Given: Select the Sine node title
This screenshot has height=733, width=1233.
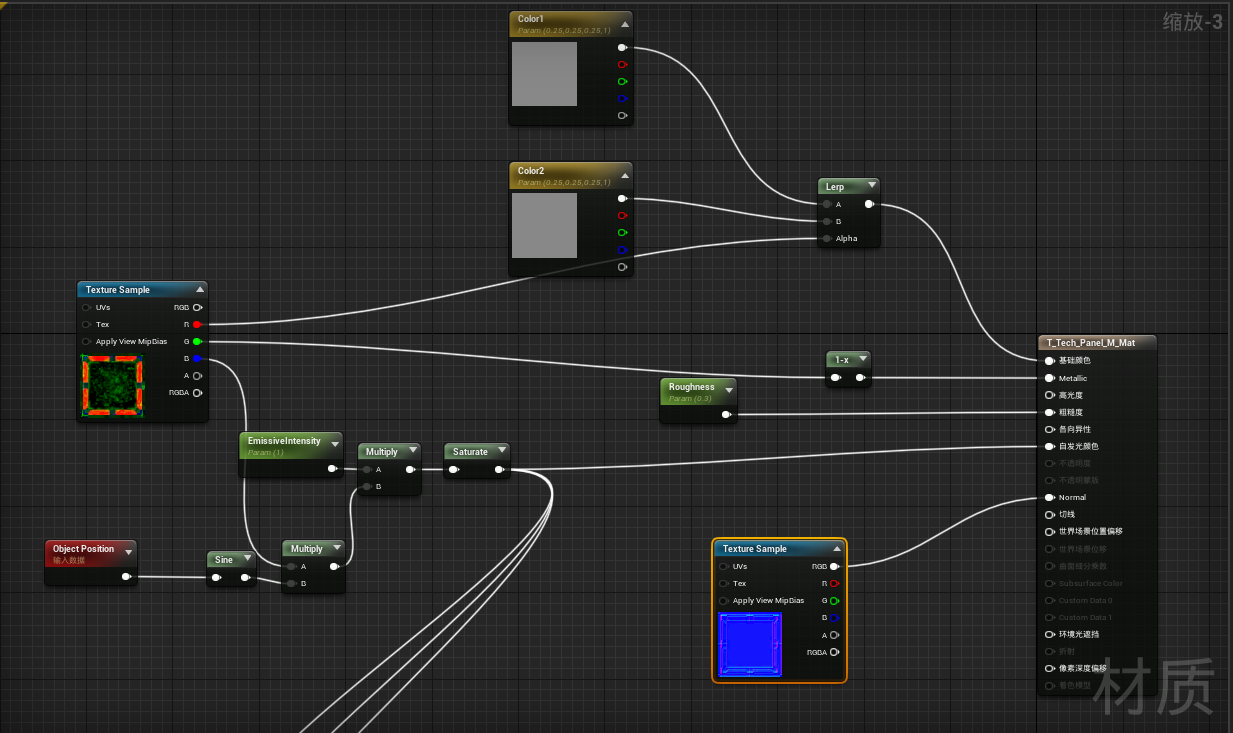Looking at the screenshot, I should (x=224, y=560).
